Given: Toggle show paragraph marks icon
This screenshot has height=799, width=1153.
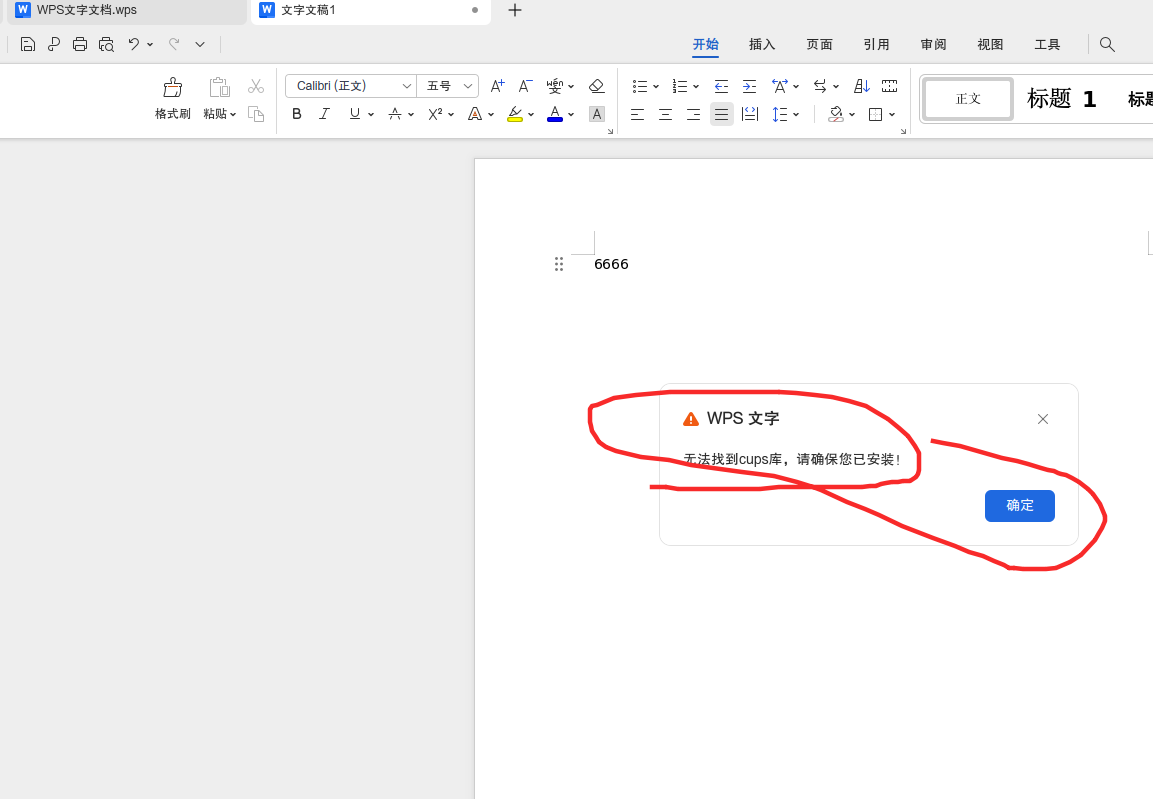Looking at the screenshot, I should pyautogui.click(x=890, y=86).
